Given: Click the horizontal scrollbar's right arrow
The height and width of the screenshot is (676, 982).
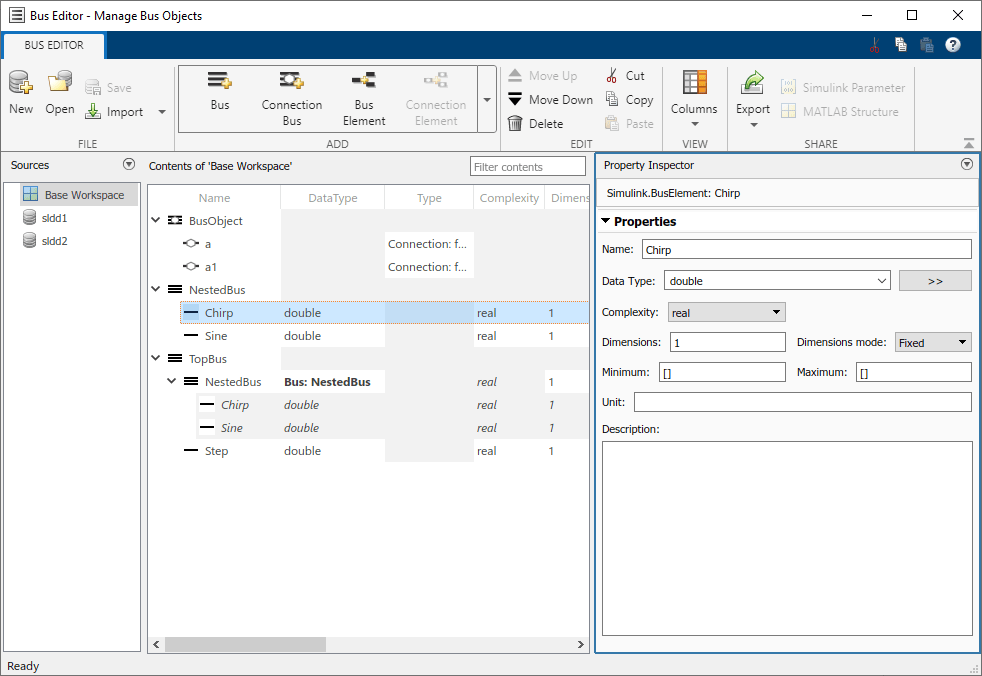Looking at the screenshot, I should 581,644.
